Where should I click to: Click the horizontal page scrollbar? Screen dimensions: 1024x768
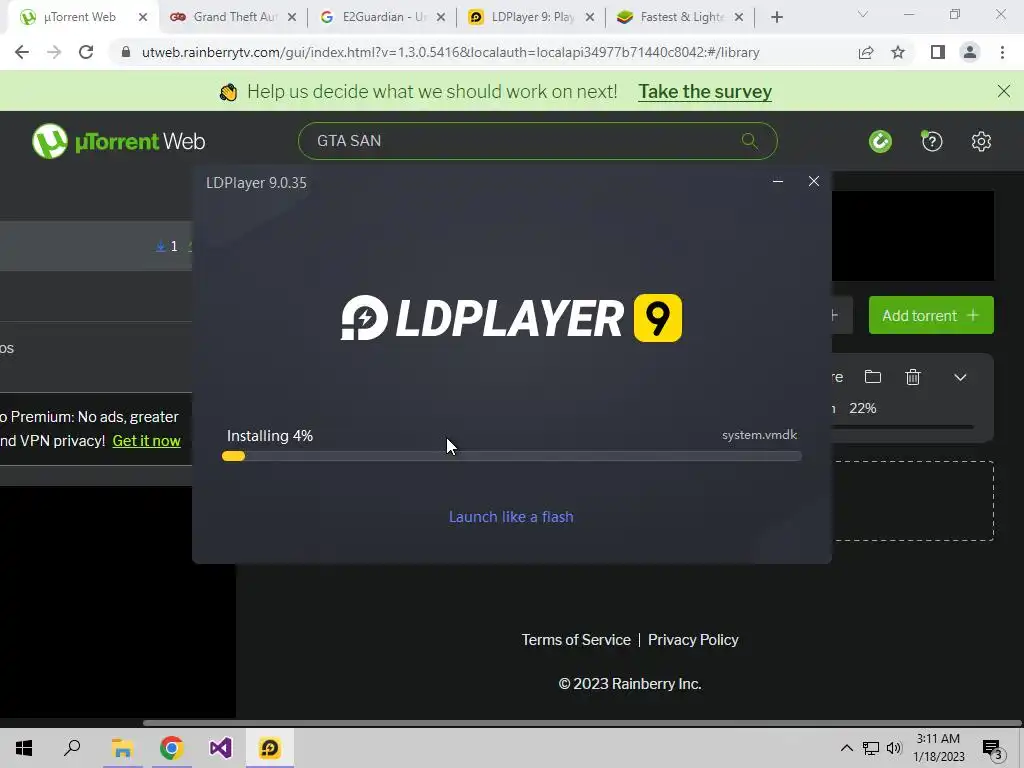click(x=581, y=723)
